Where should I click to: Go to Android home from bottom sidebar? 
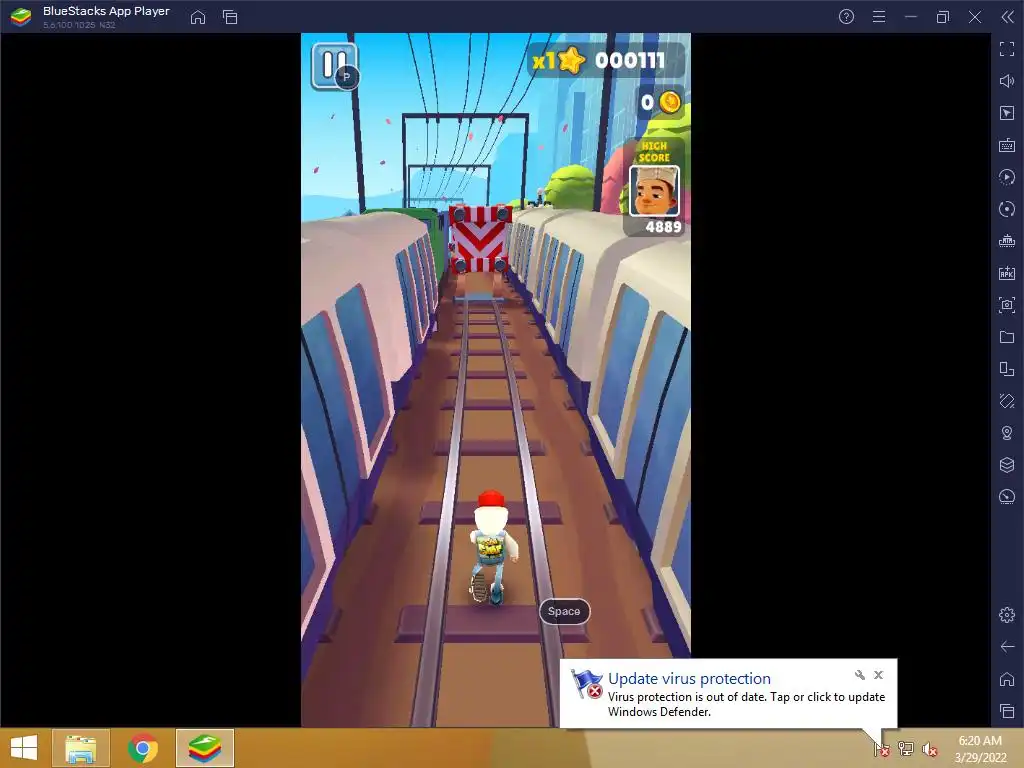click(x=1007, y=679)
